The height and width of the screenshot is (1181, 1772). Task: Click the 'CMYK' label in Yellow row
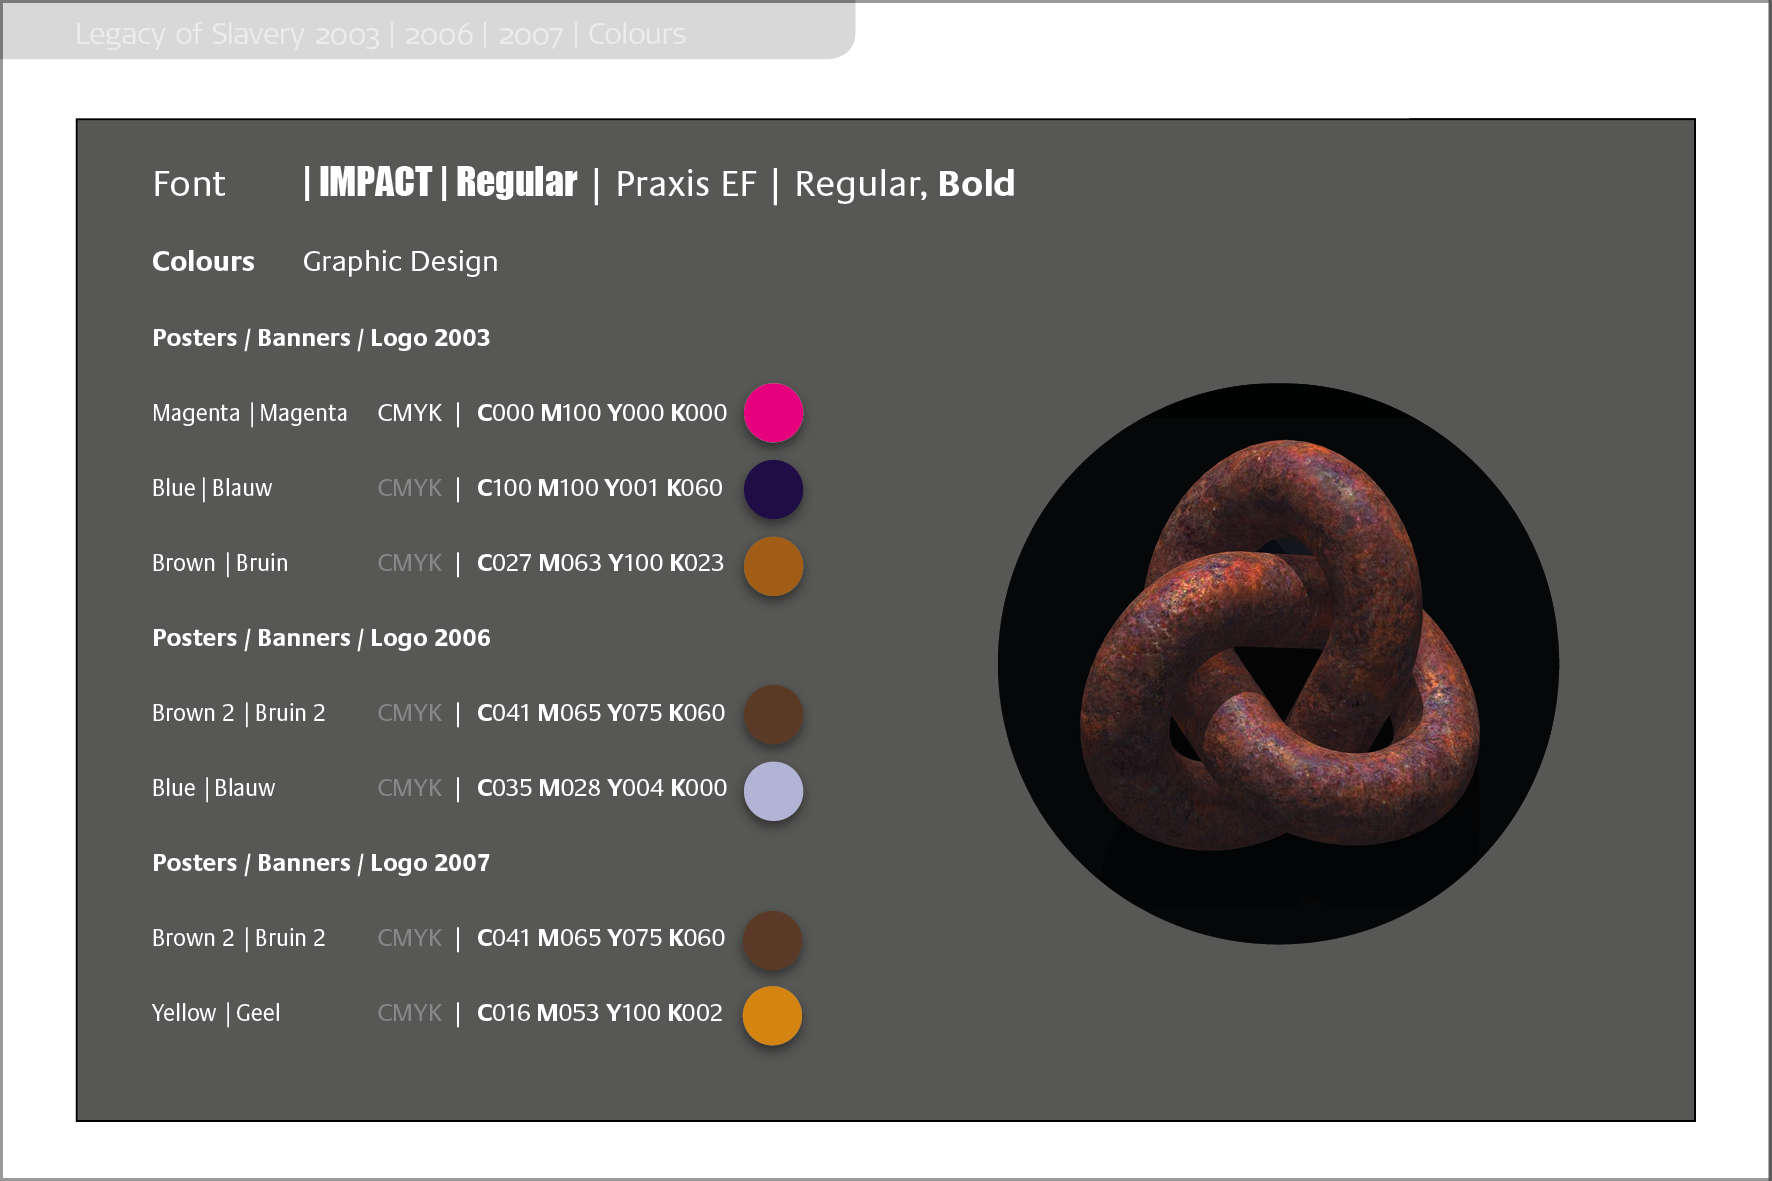410,1013
